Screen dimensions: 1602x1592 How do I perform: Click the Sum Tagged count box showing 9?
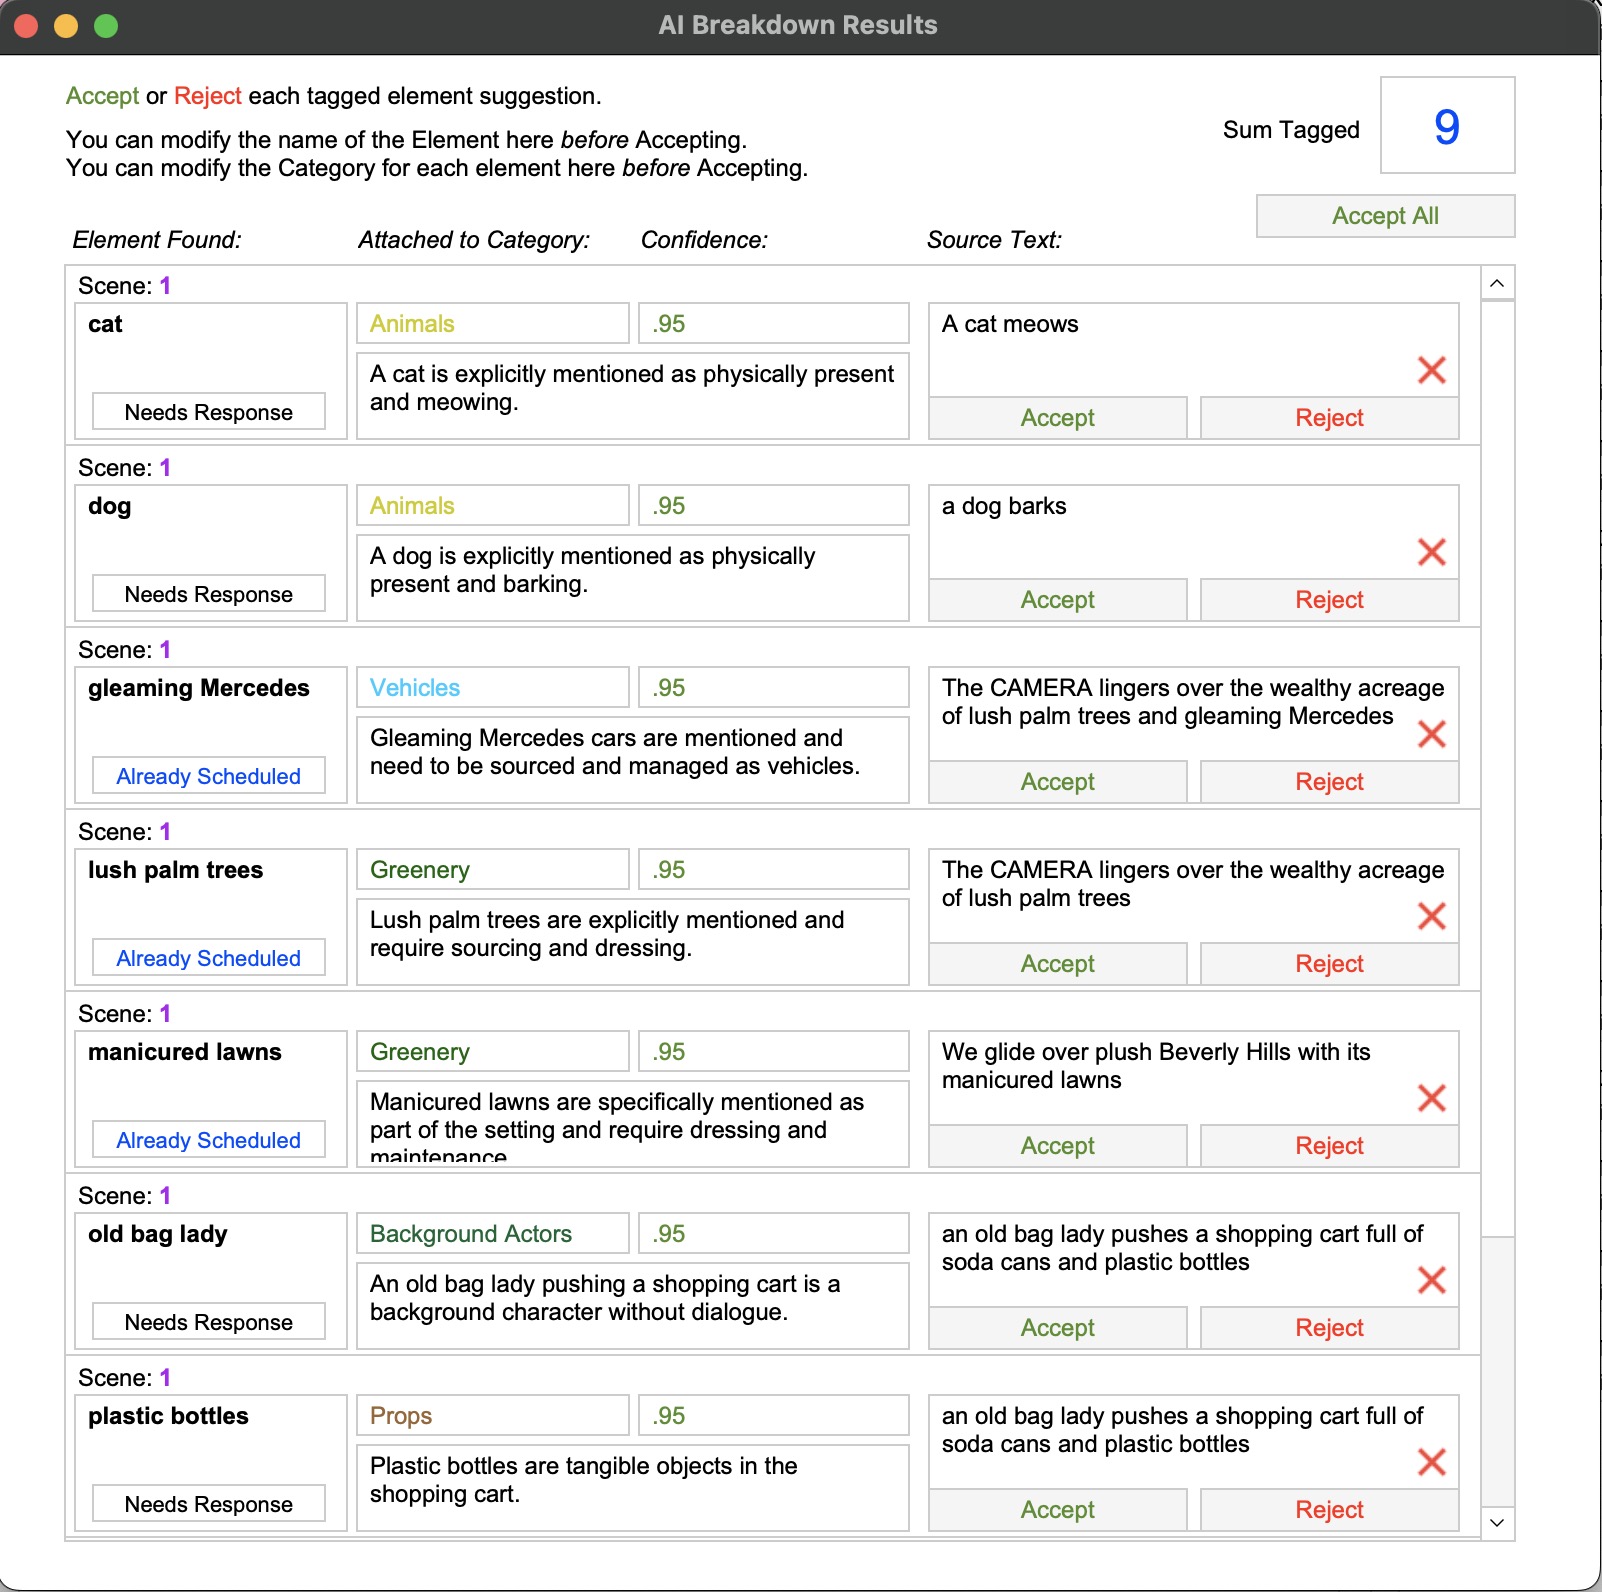pos(1447,126)
